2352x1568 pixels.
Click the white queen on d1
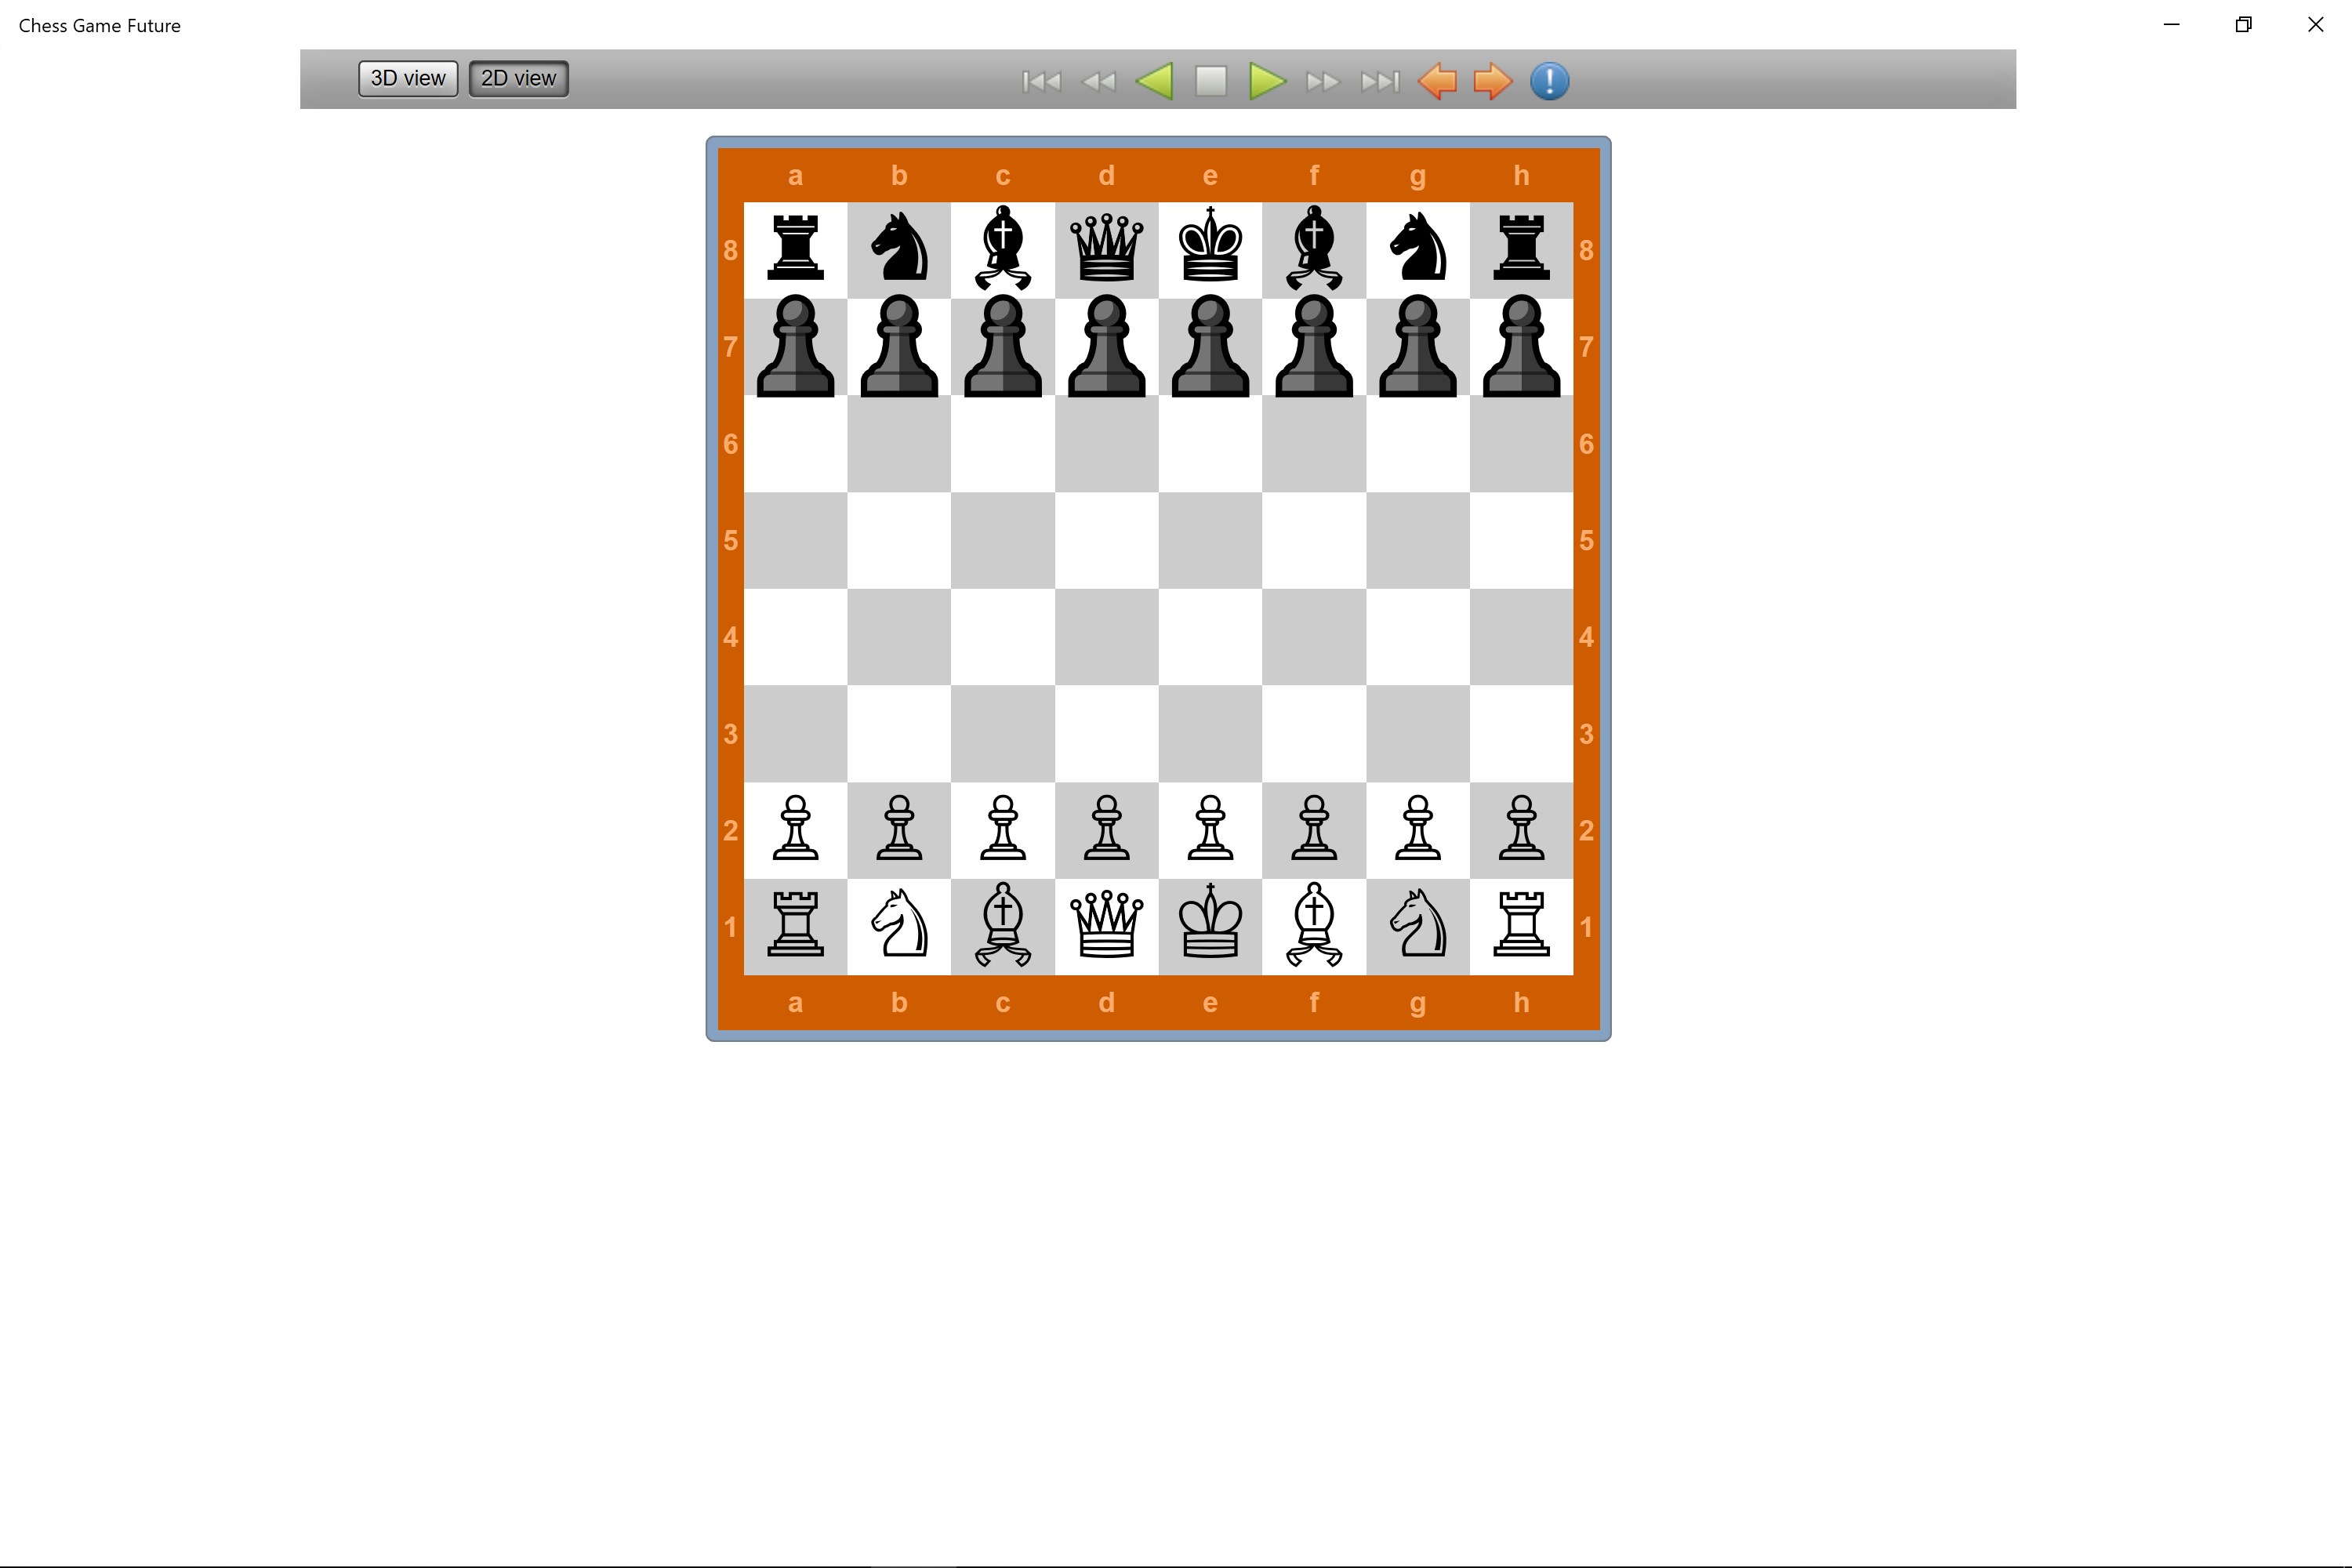click(1106, 925)
